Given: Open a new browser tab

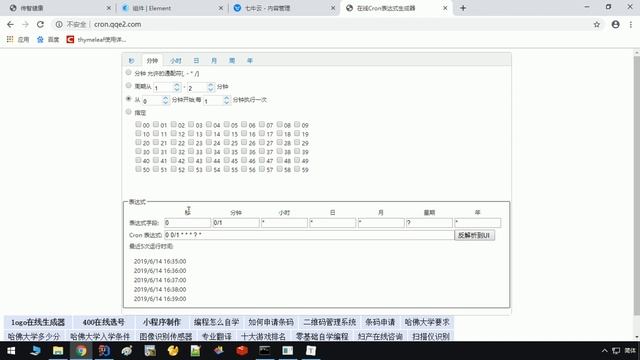Looking at the screenshot, I should click(463, 8).
